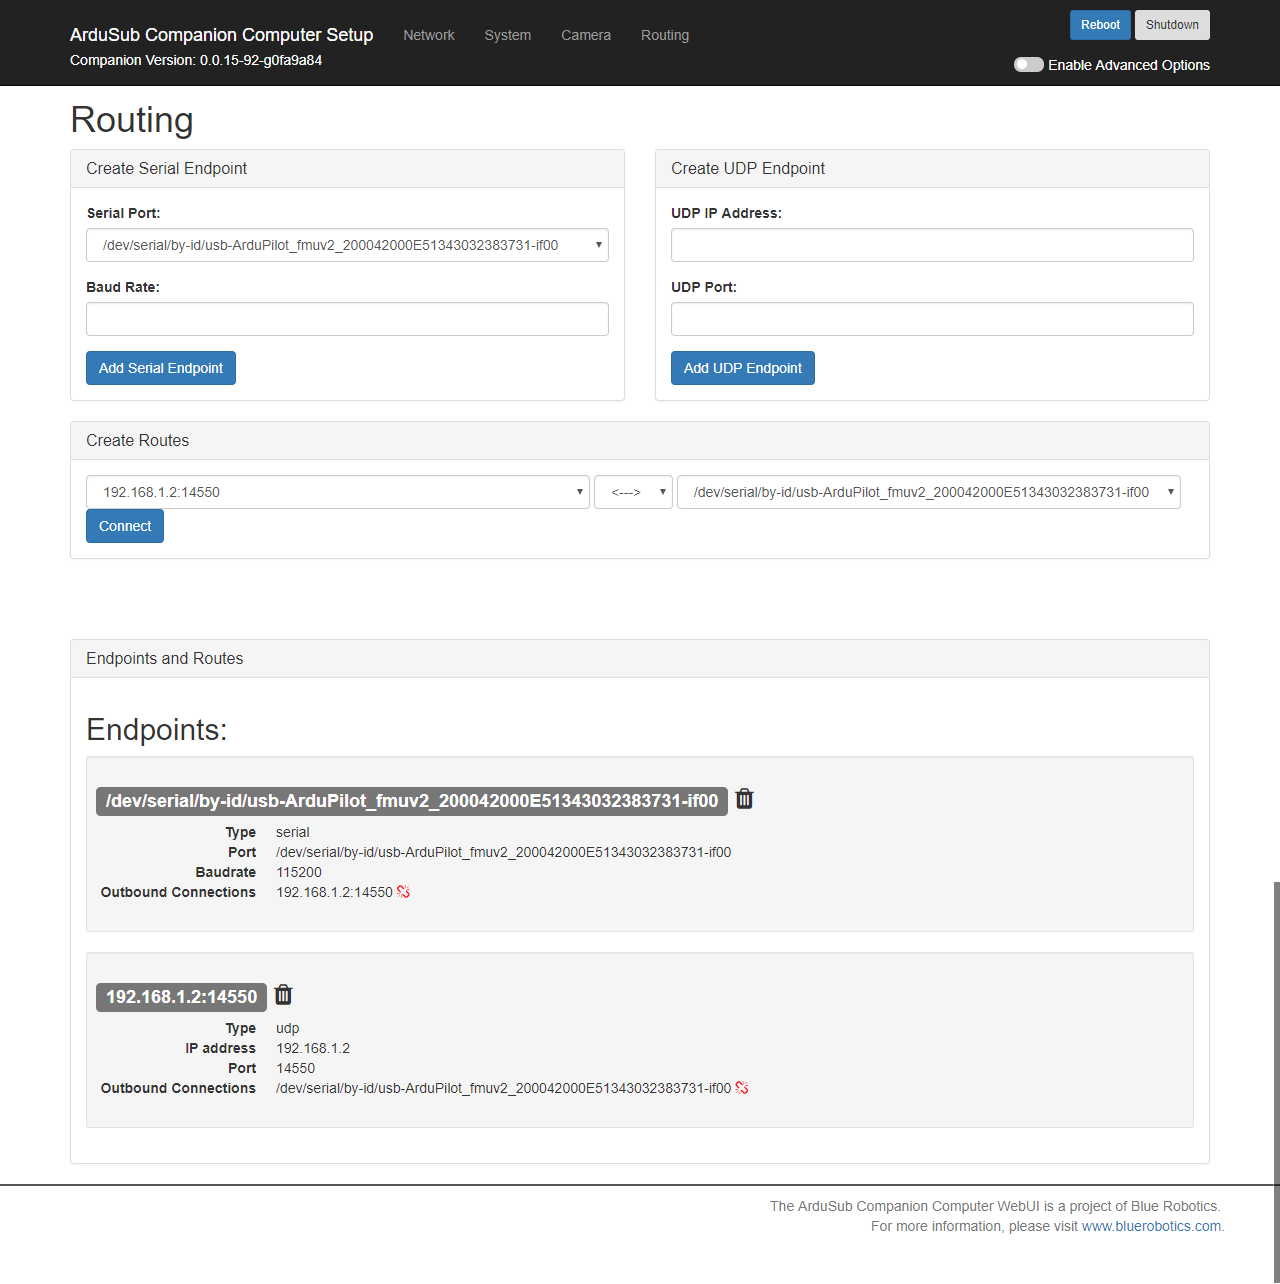Click Add UDP Endpoint button

[742, 368]
